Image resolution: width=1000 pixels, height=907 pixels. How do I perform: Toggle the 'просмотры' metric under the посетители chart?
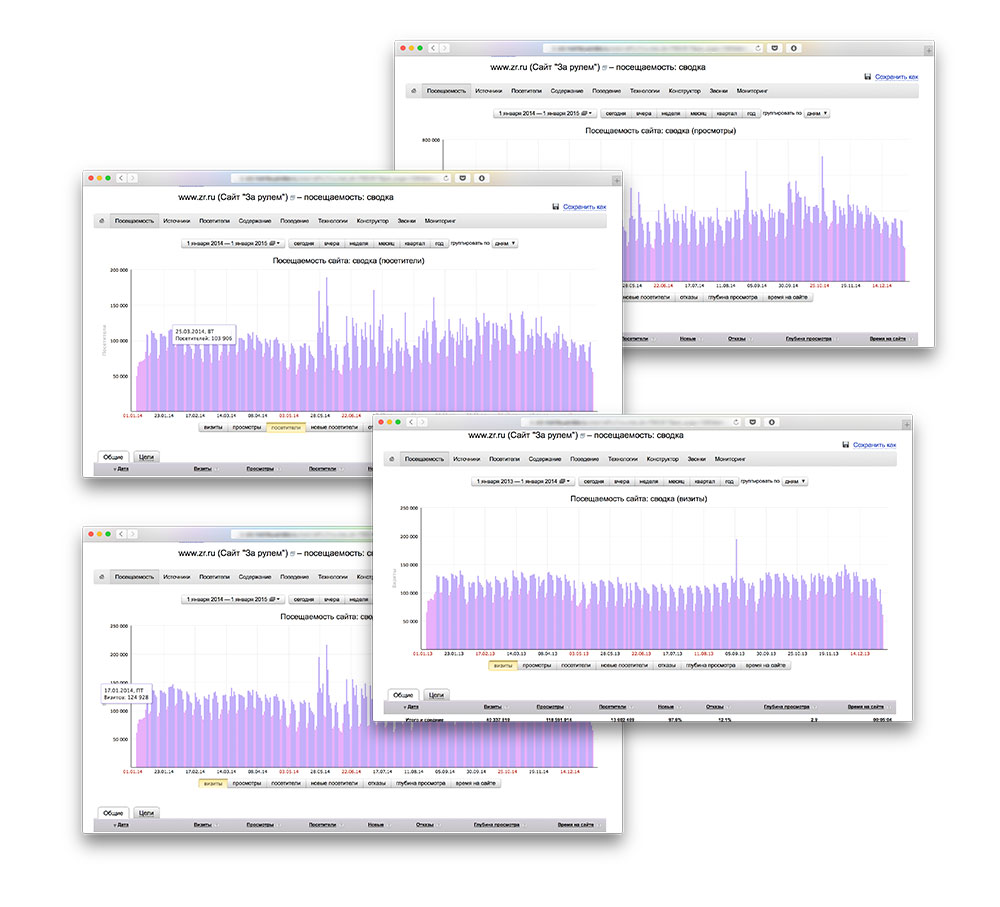coord(246,426)
